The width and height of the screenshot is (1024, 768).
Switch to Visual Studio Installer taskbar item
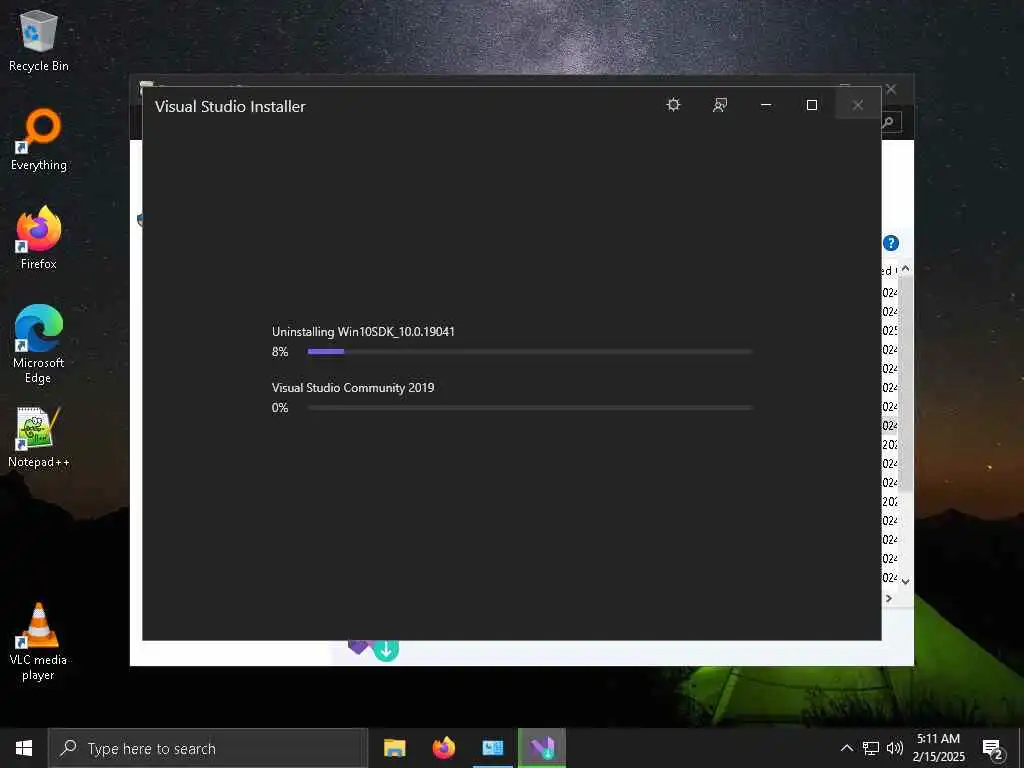(x=542, y=748)
